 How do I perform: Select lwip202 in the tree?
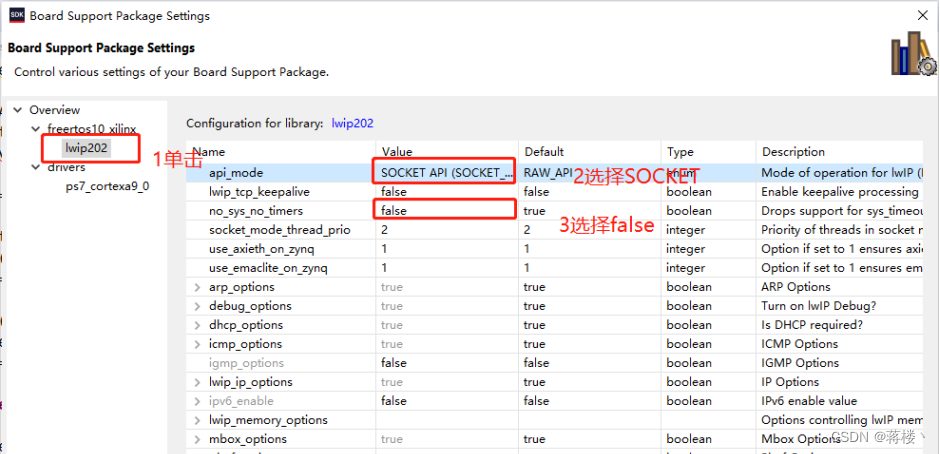[86, 148]
